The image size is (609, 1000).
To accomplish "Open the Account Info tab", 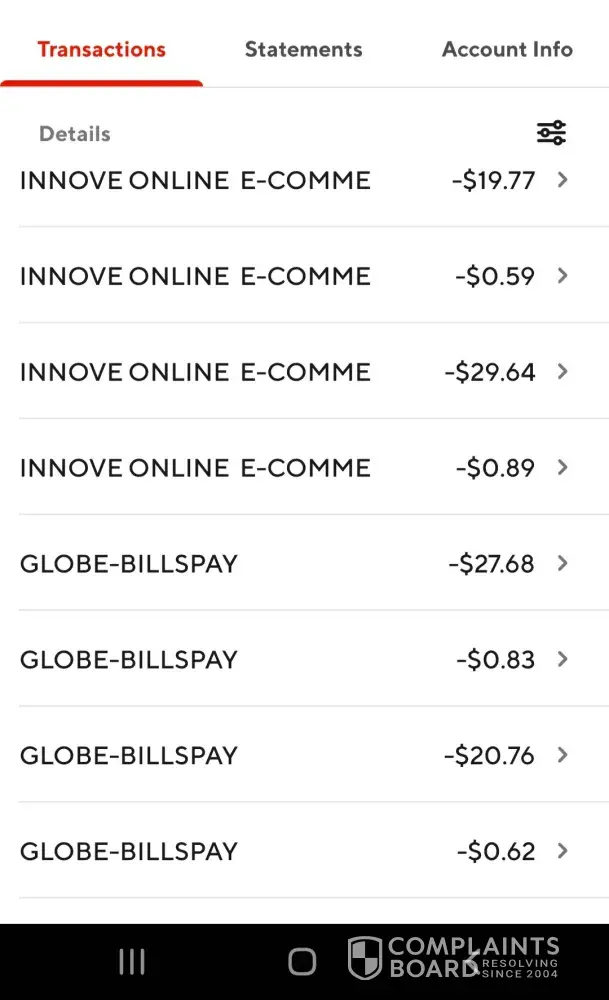I will [x=507, y=49].
